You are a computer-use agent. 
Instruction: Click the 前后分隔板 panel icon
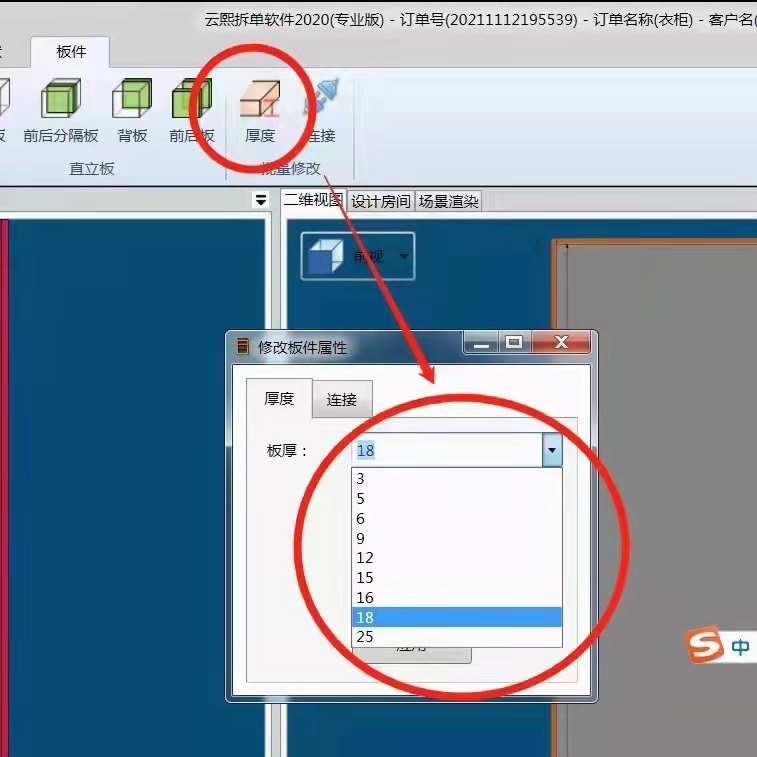(60, 100)
